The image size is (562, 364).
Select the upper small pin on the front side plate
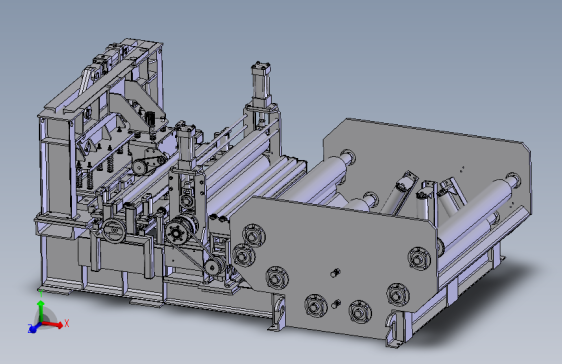(336, 273)
